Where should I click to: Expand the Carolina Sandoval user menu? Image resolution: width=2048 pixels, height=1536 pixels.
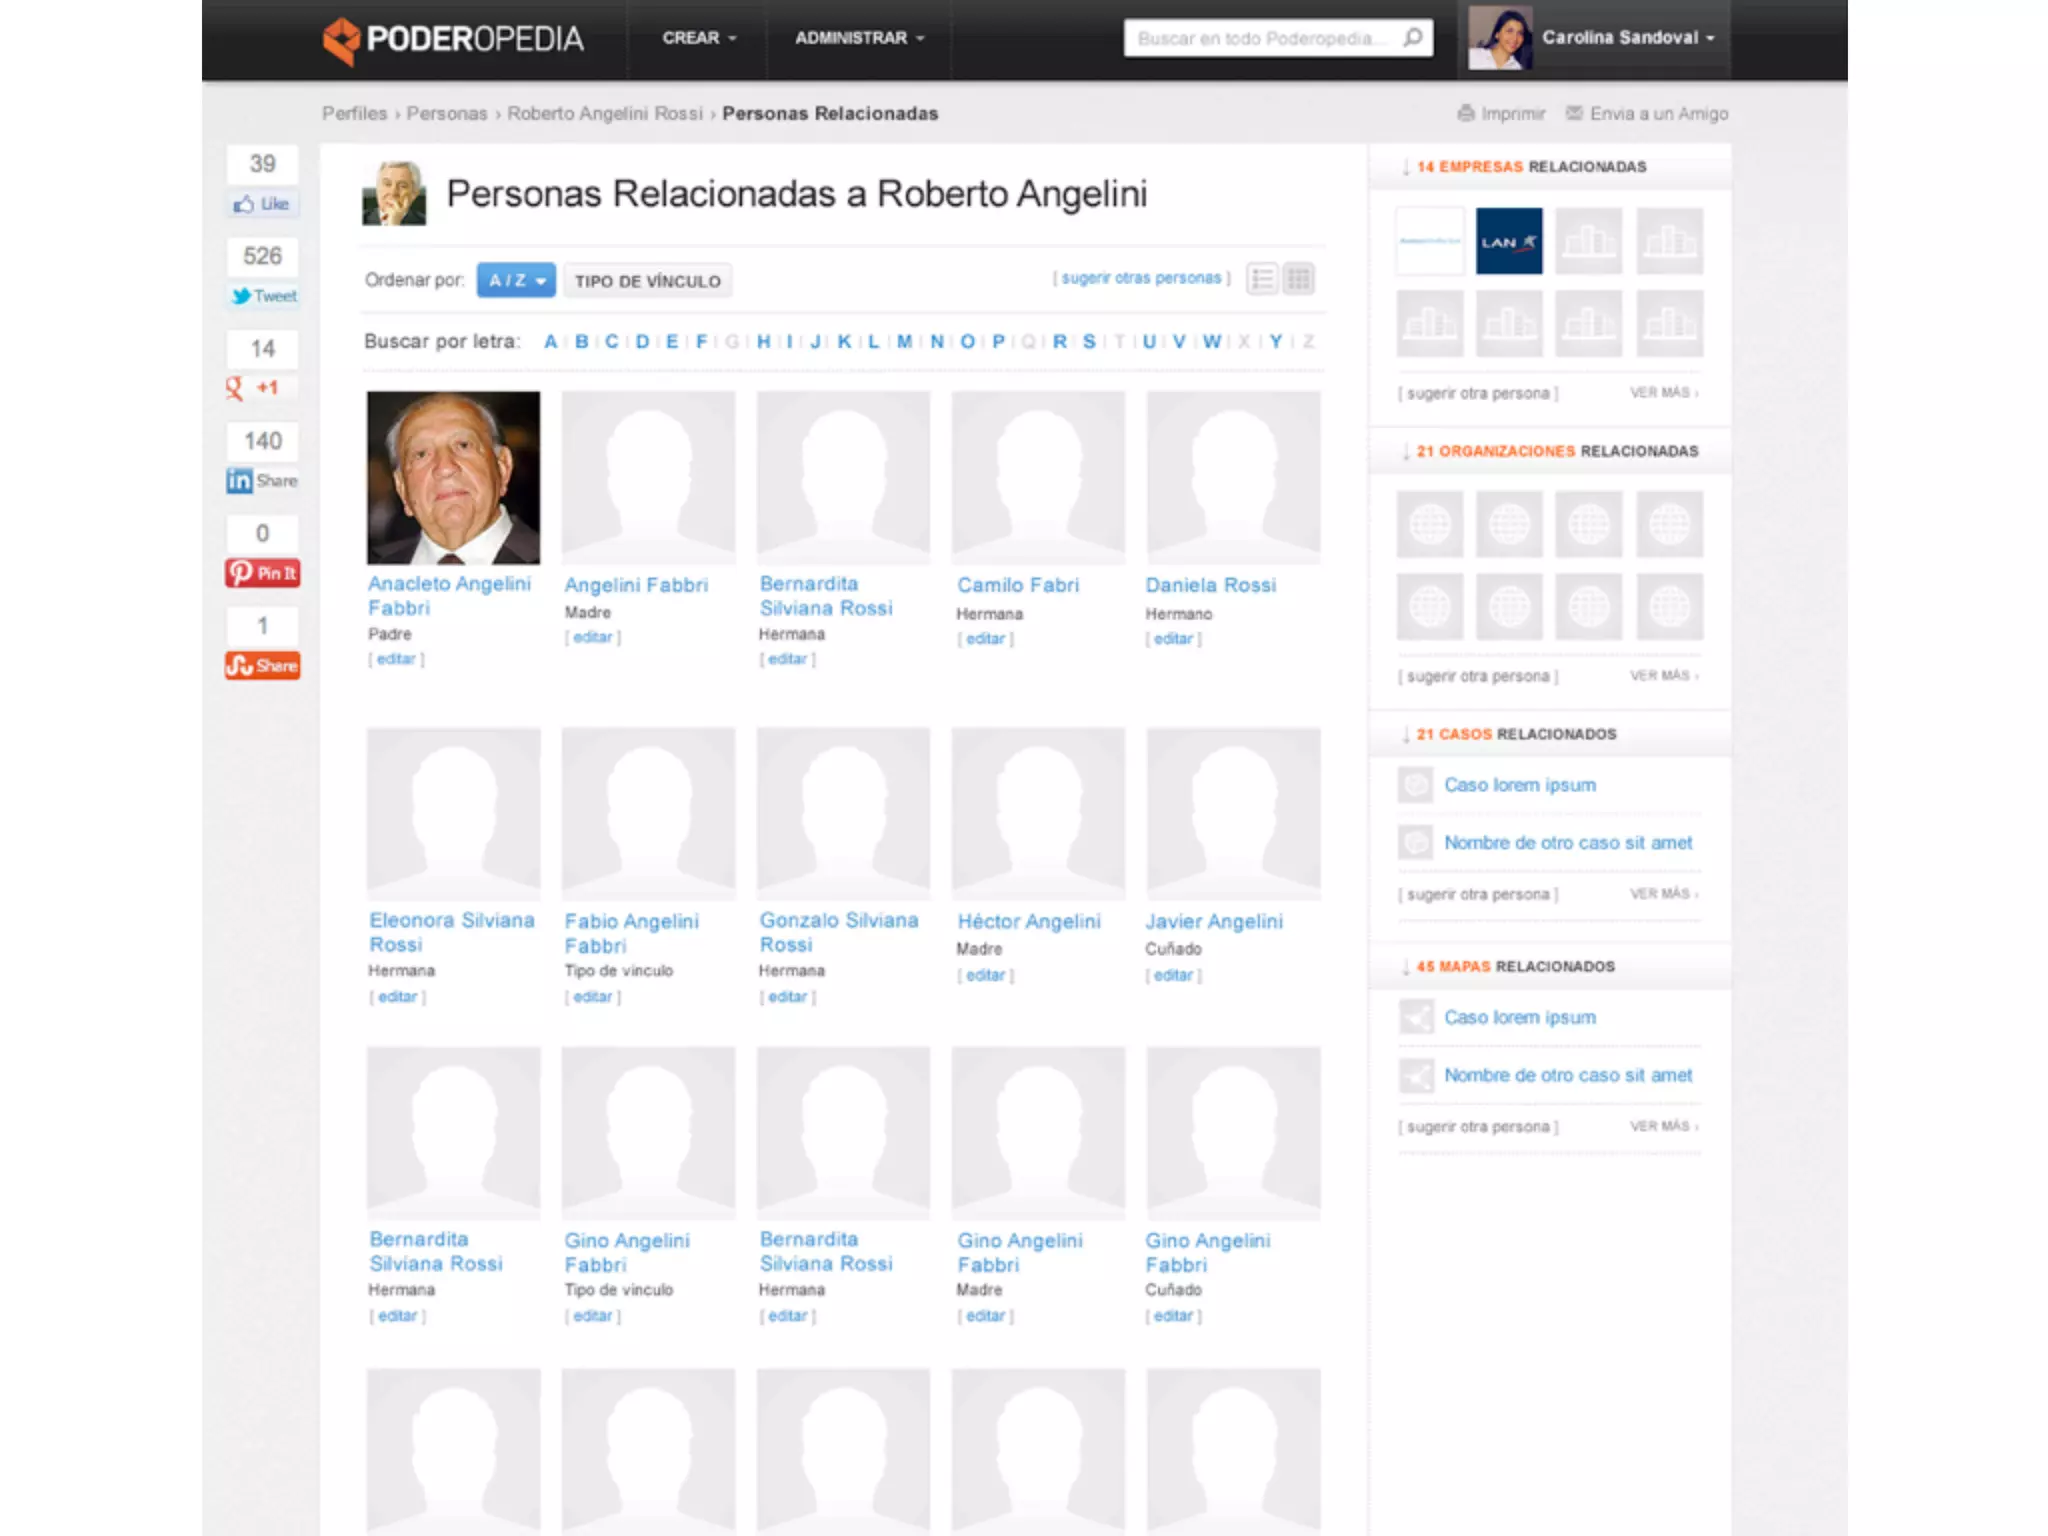(1627, 38)
